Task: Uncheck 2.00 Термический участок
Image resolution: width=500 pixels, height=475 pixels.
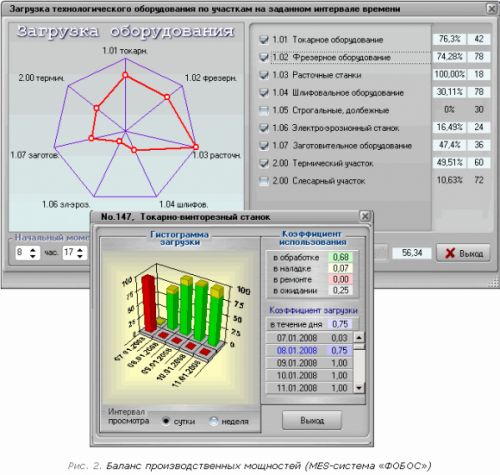Action: pos(264,163)
